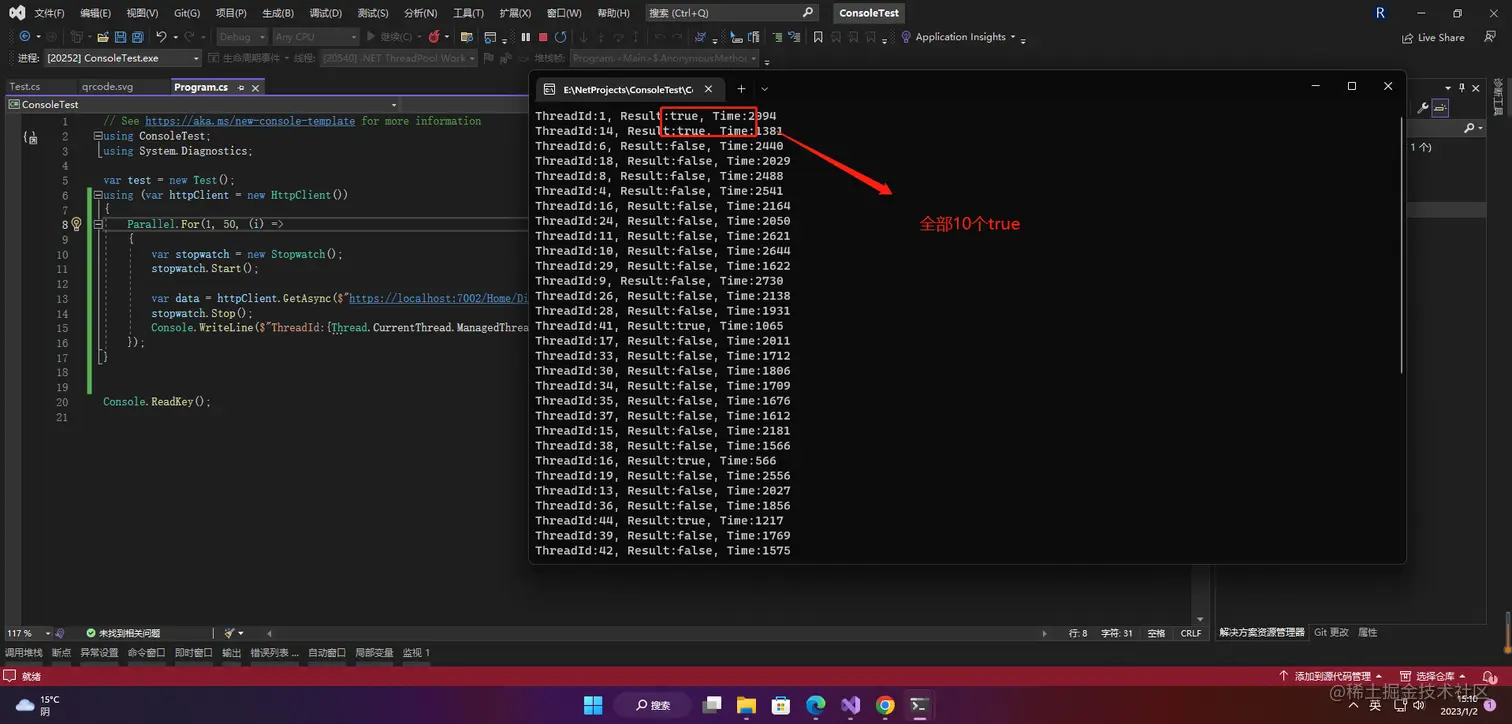1512x724 pixels.
Task: Click the Navigate Backward icon
Action: [25, 37]
